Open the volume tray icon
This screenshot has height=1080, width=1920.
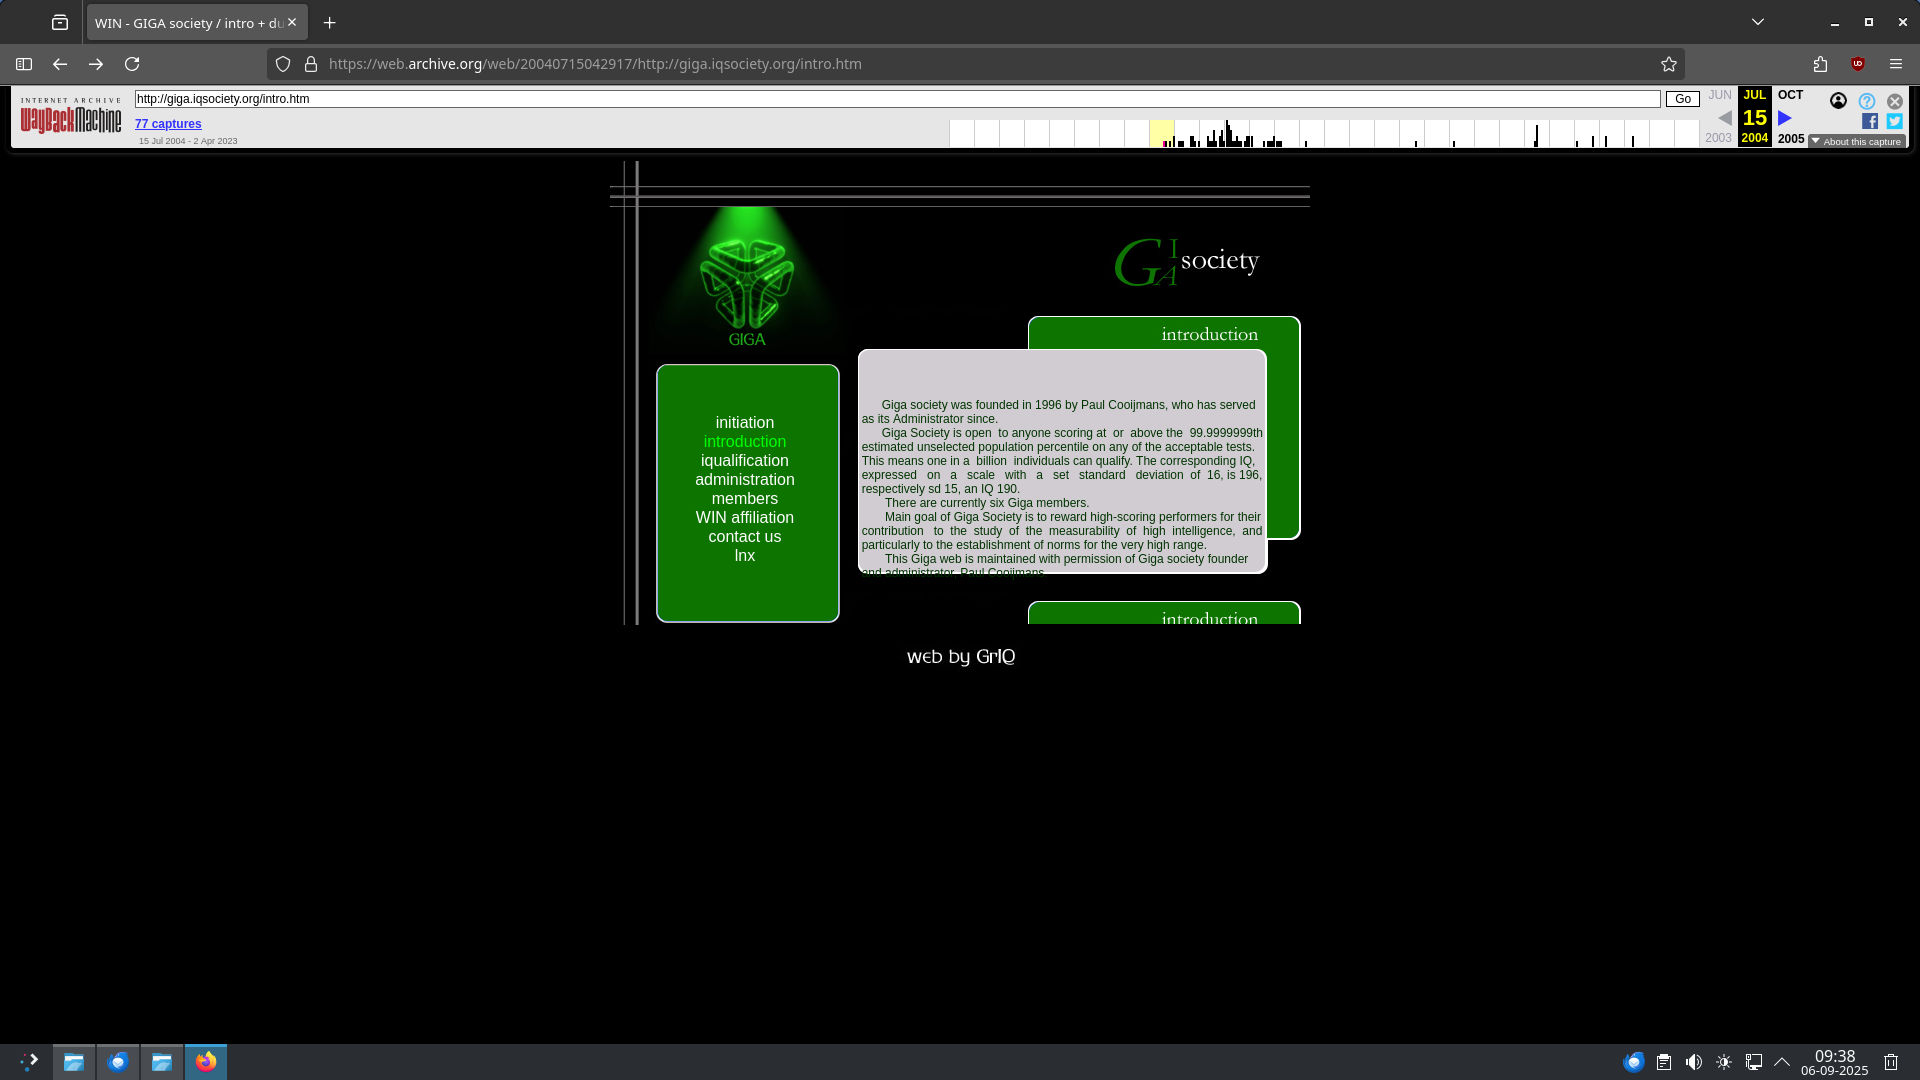(1693, 1062)
